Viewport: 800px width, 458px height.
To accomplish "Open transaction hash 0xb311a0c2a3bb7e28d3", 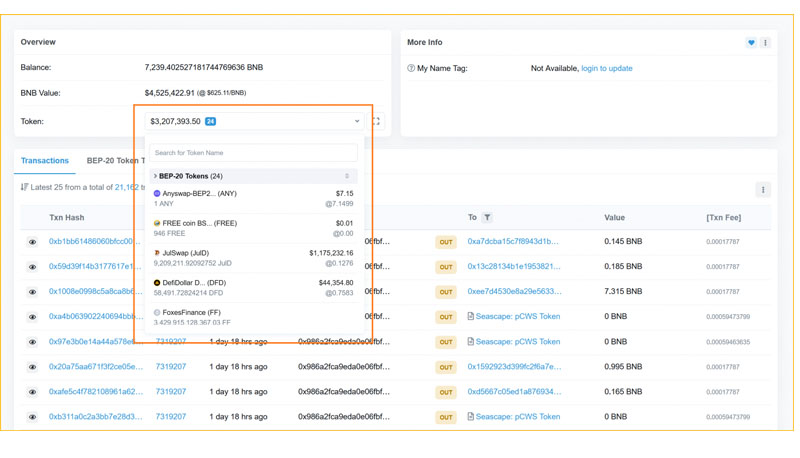I will 96,417.
